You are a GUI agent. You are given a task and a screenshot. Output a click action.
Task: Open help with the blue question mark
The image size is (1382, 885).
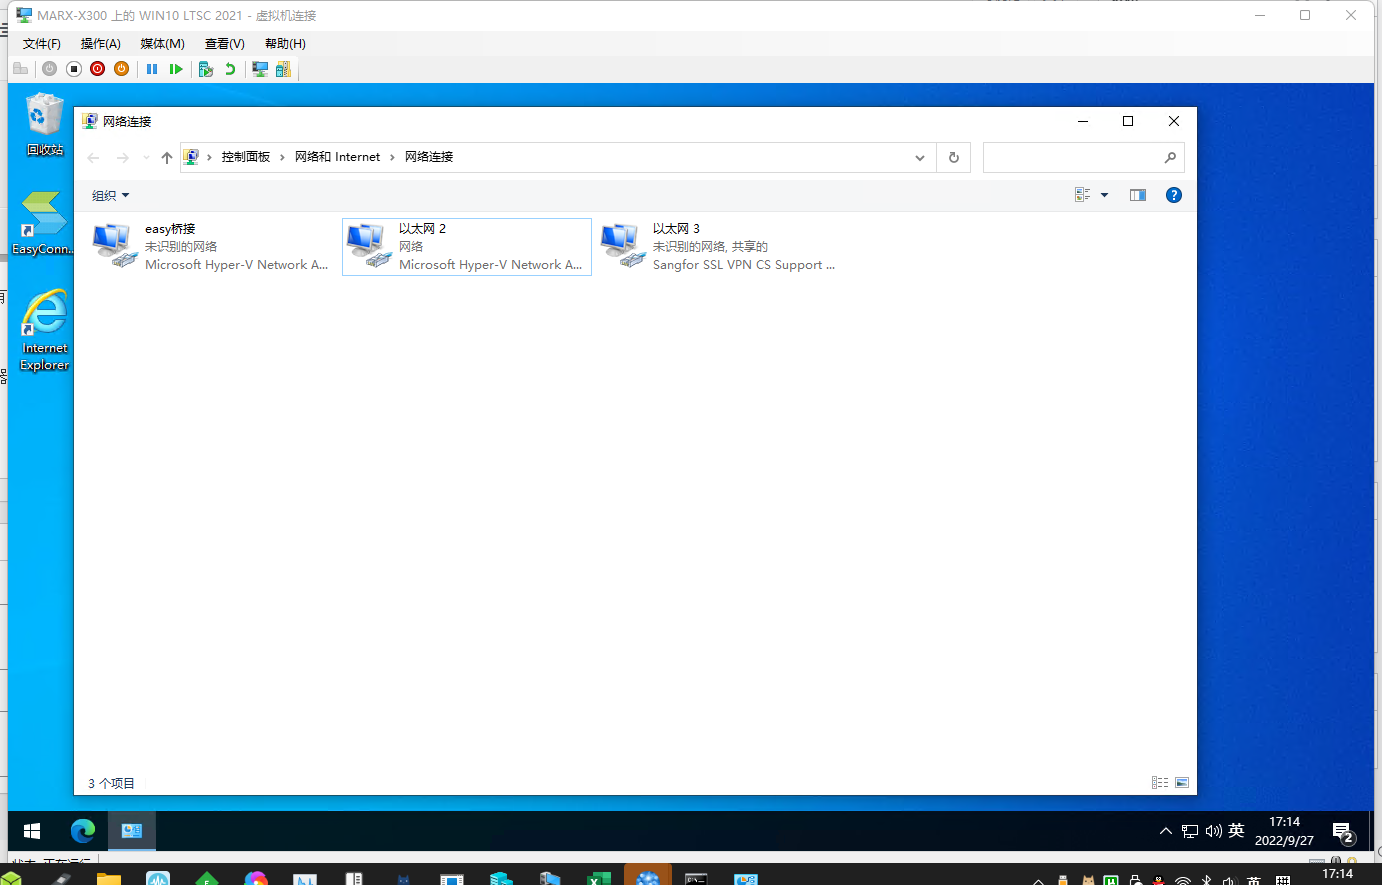(x=1174, y=195)
